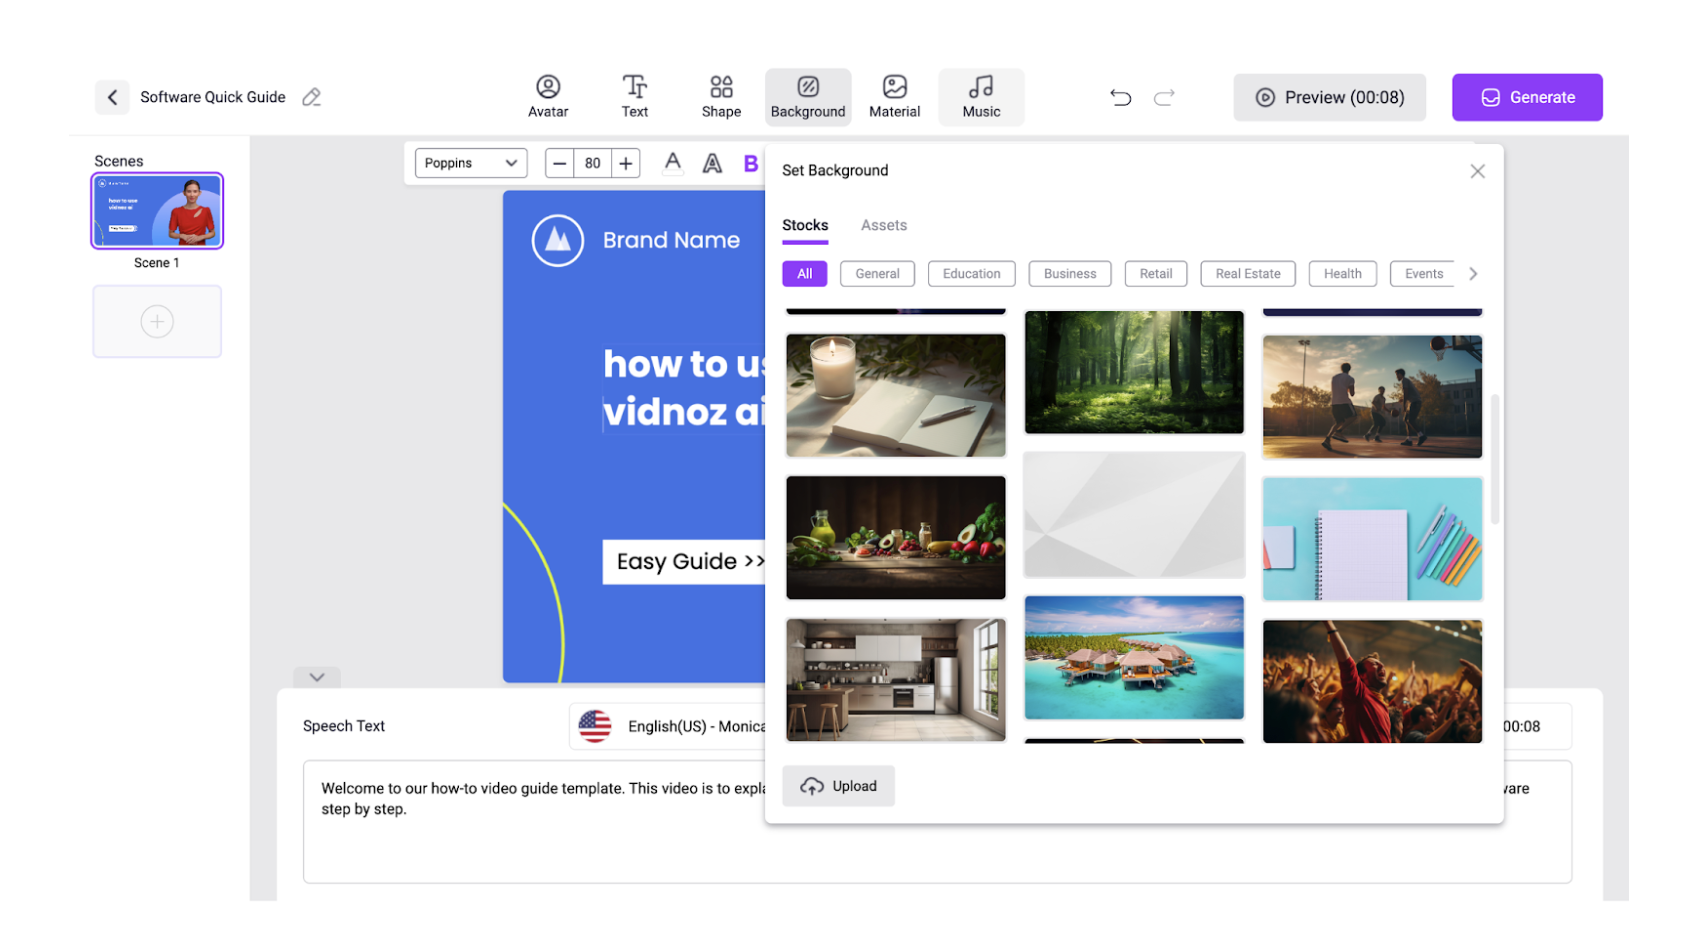Click the Upload button
Image resolution: width=1692 pixels, height=942 pixels.
838,786
